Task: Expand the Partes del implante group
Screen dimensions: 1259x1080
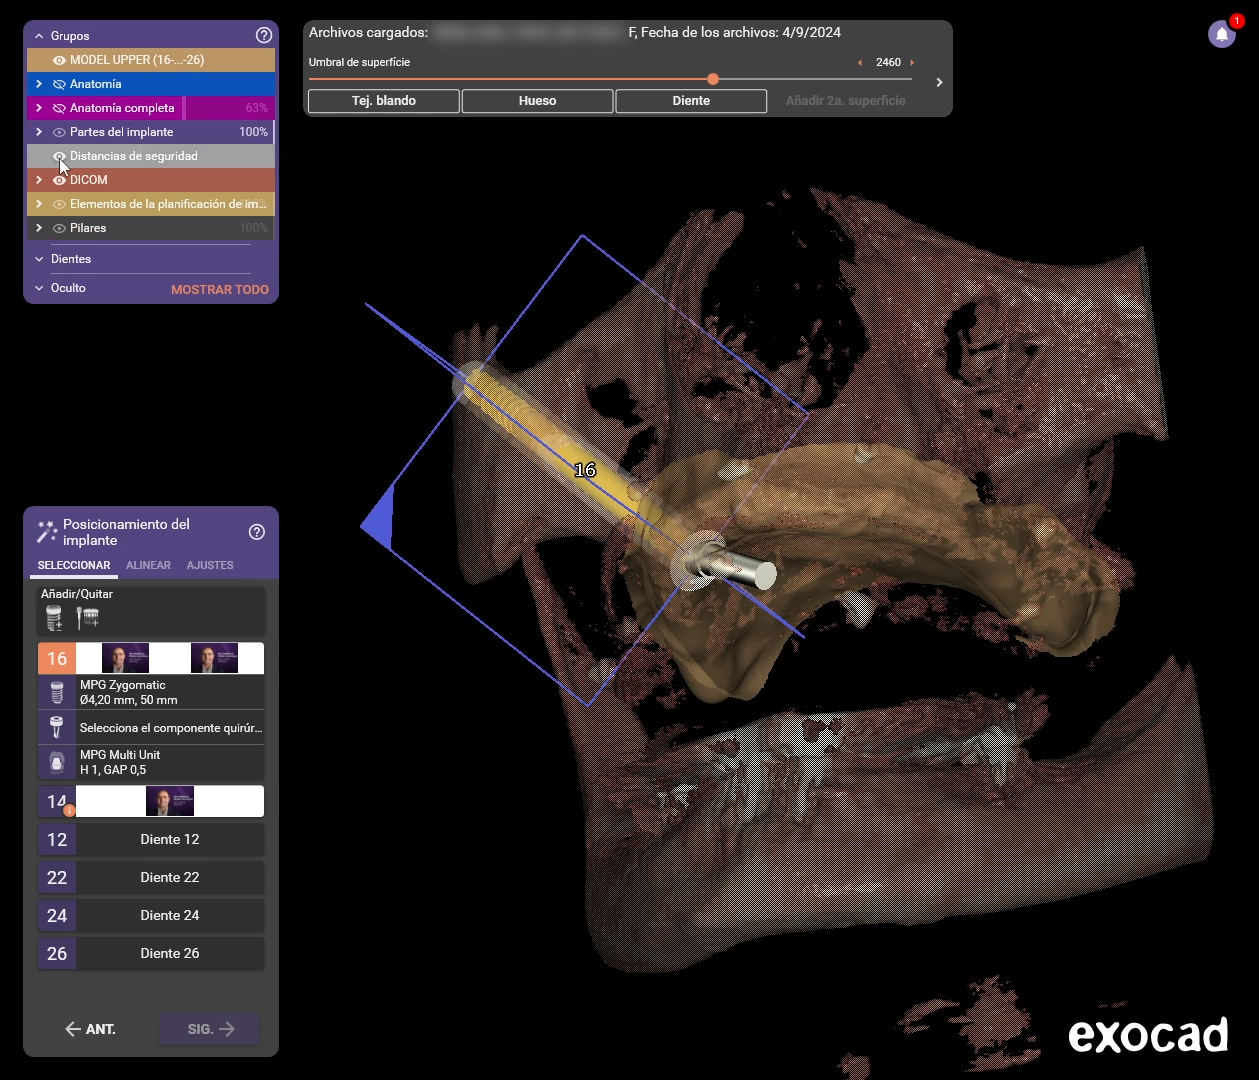Action: [x=39, y=132]
